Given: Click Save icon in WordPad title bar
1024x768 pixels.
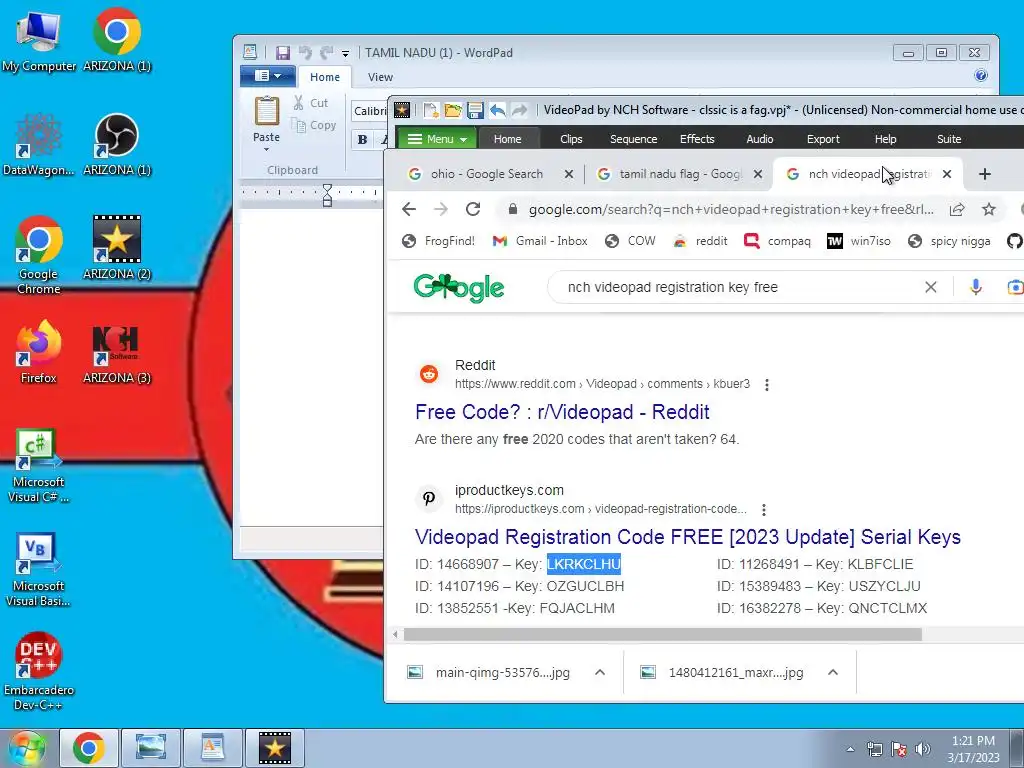Looking at the screenshot, I should (283, 53).
